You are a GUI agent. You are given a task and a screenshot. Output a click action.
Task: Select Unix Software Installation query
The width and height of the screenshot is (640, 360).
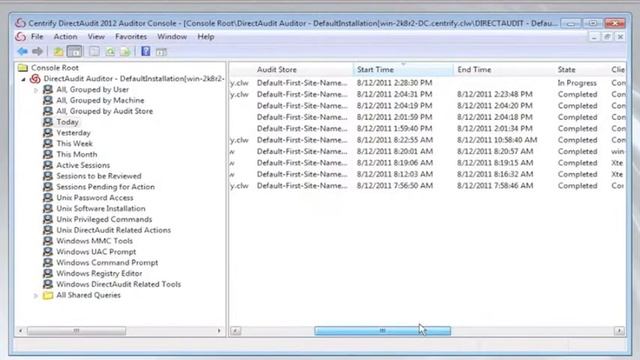pyautogui.click(x=101, y=208)
